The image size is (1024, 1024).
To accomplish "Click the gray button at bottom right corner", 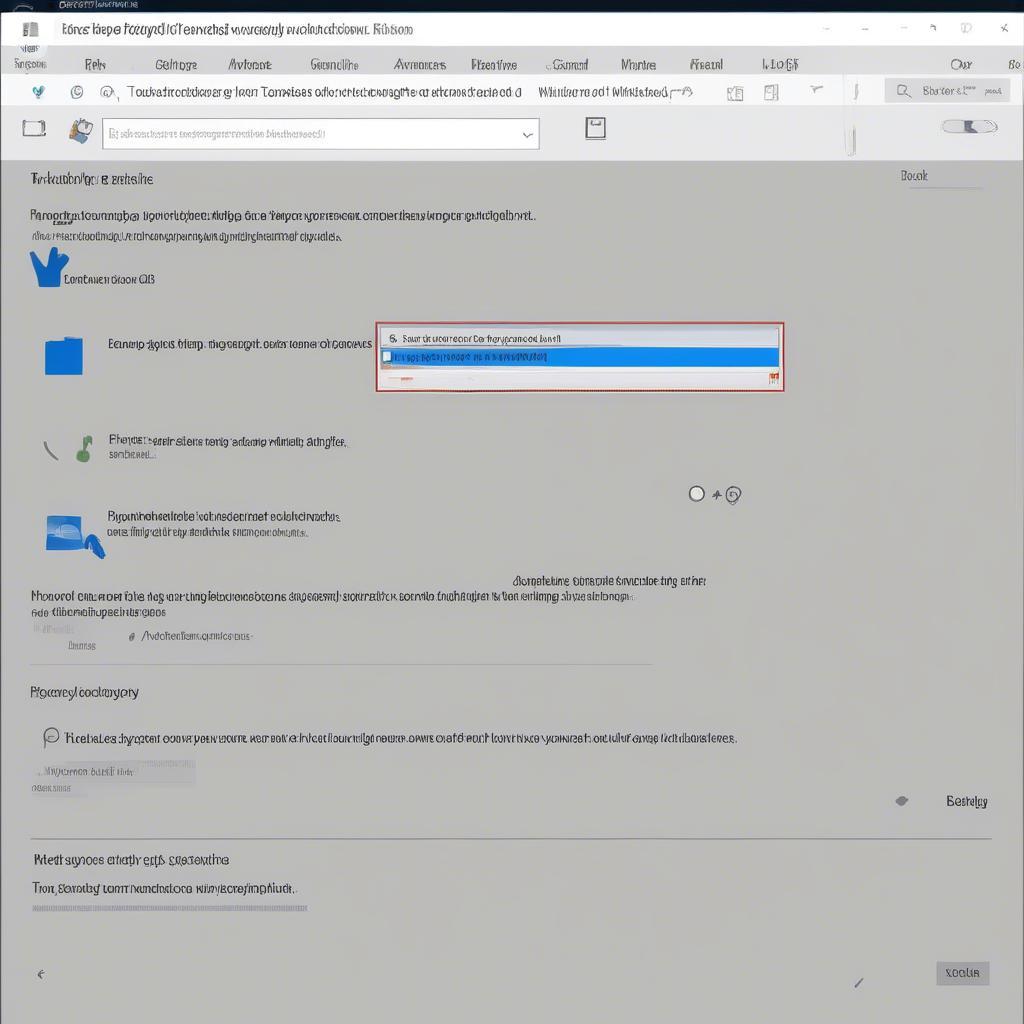I will [963, 973].
